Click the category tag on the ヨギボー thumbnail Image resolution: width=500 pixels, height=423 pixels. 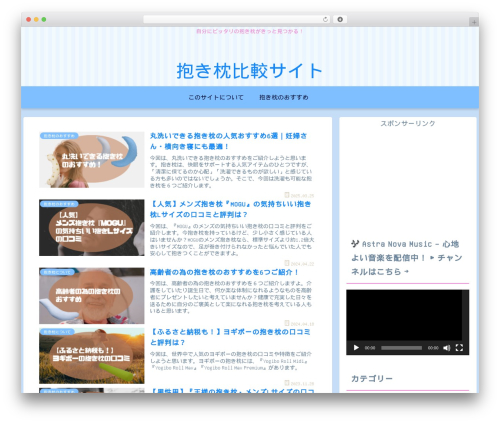pyautogui.click(x=57, y=332)
